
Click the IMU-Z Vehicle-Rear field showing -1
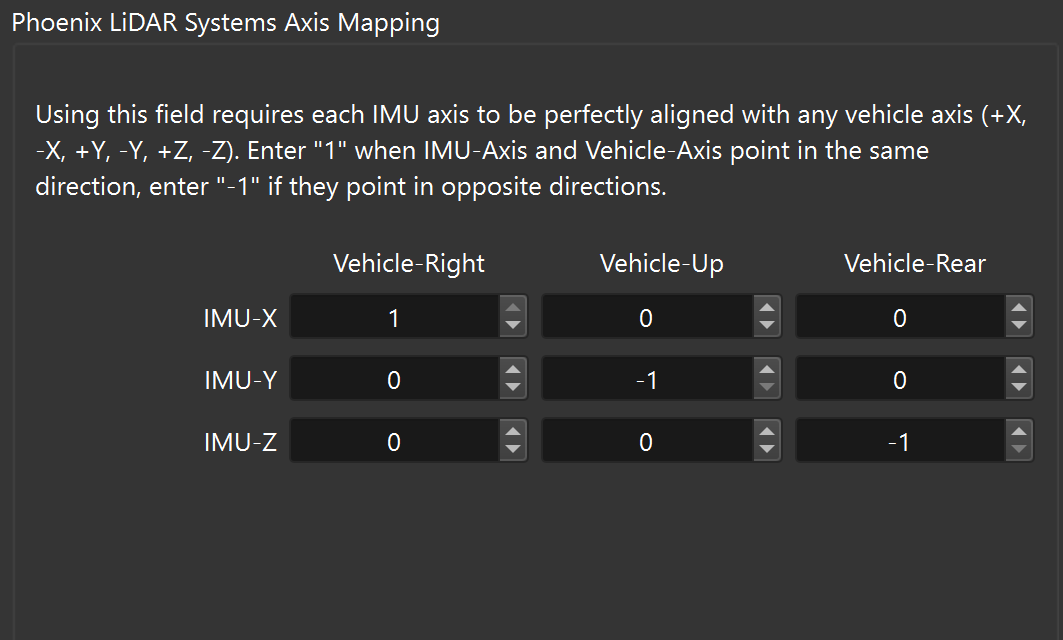(901, 441)
